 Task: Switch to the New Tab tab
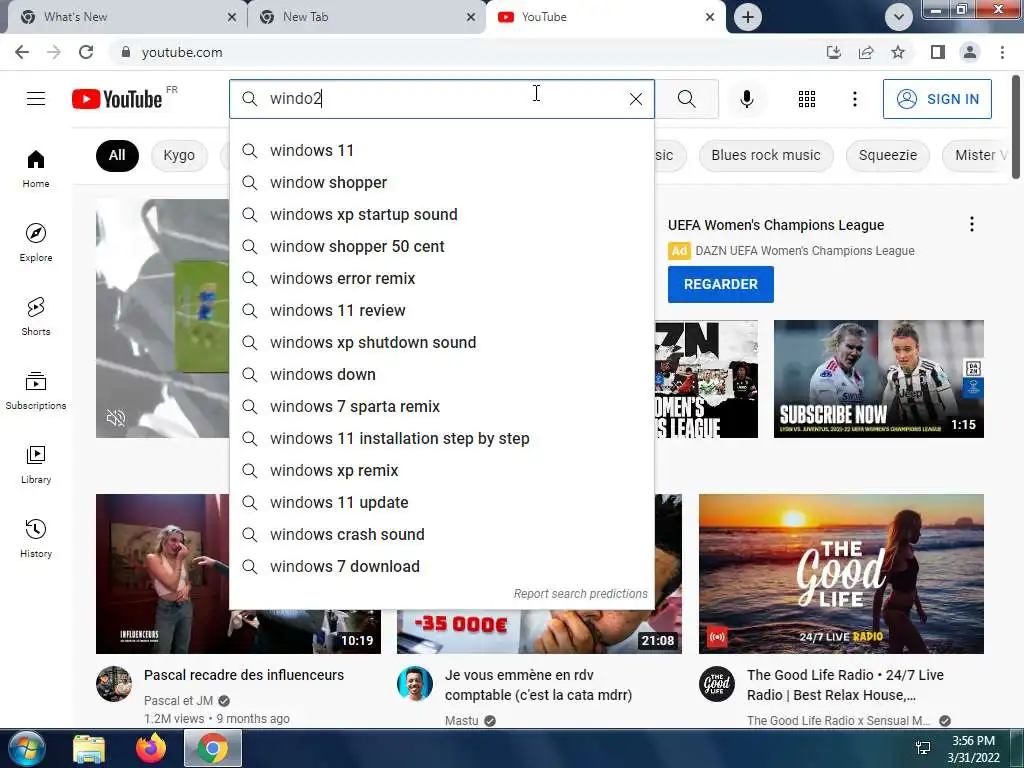click(x=367, y=17)
